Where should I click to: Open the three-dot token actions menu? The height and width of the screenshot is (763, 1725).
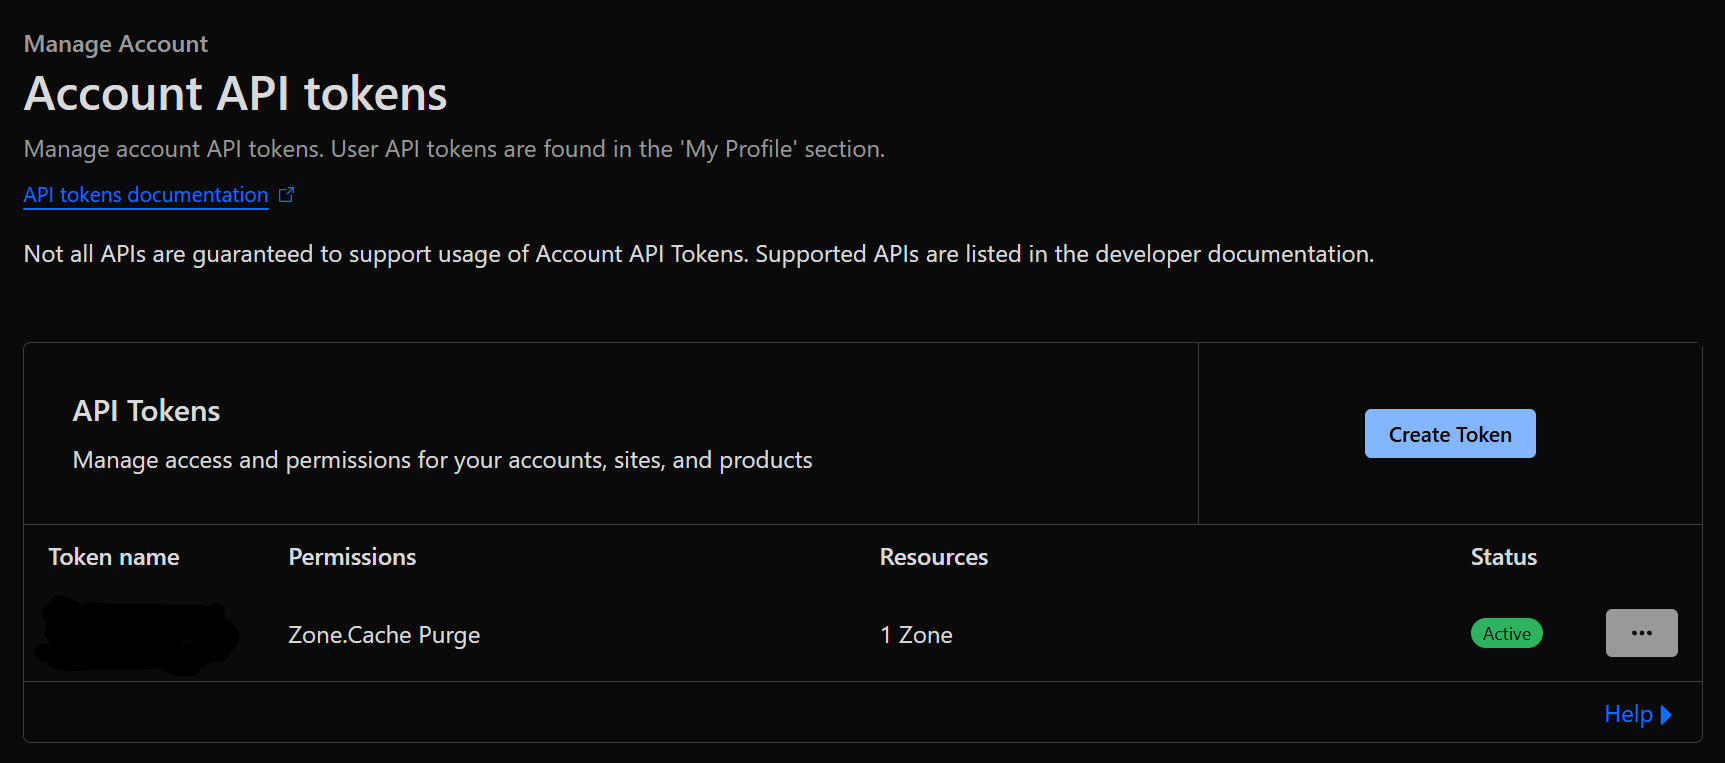click(1641, 633)
